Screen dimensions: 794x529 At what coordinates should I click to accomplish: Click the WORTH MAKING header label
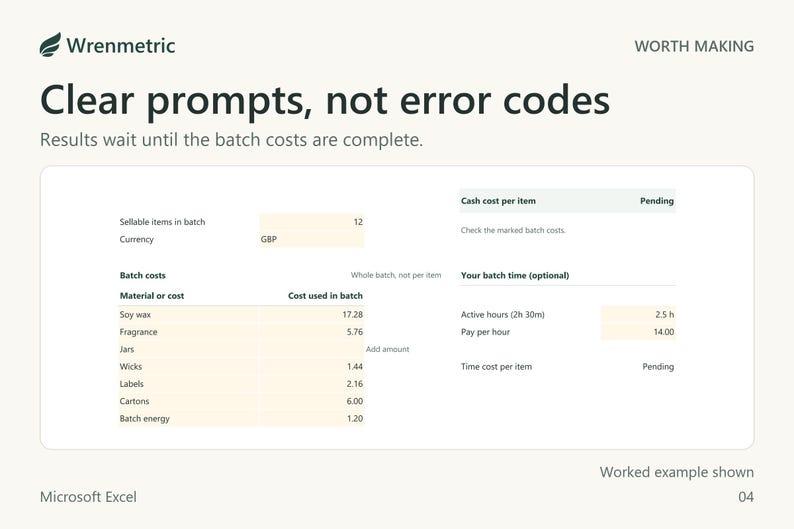coord(694,46)
